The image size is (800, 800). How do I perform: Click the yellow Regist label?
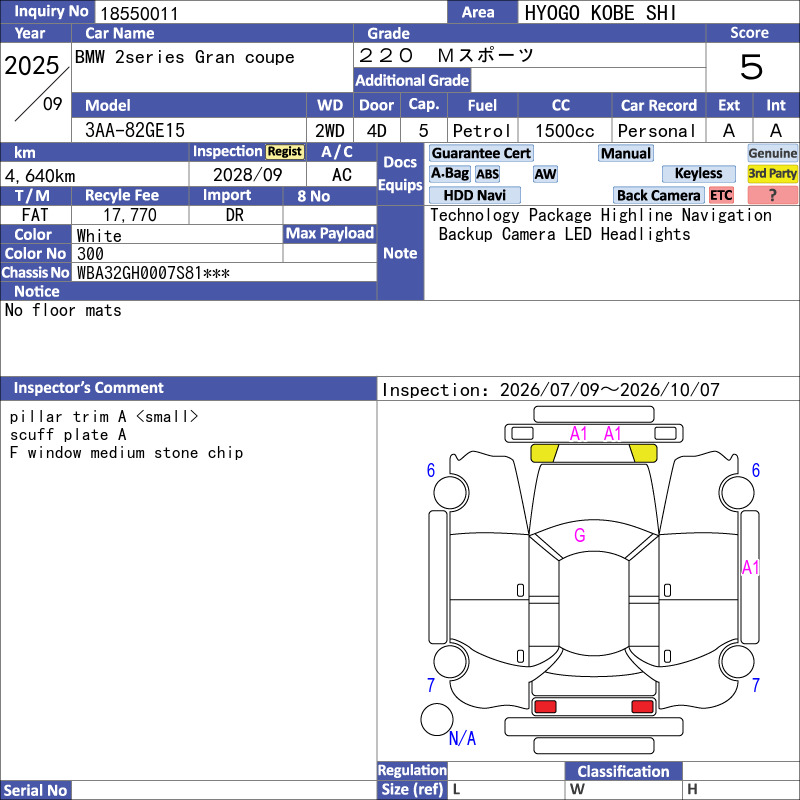coord(285,152)
